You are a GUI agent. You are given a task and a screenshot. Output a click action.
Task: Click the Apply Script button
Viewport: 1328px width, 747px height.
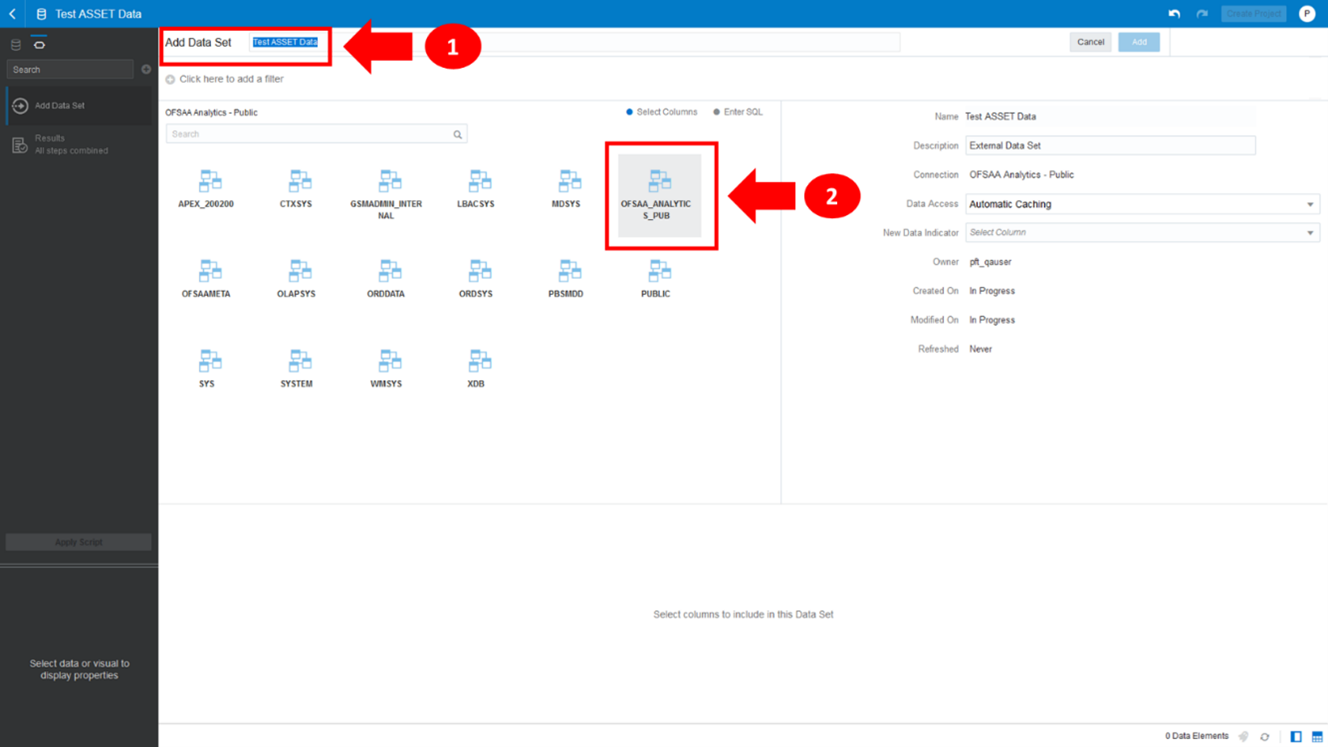78,541
